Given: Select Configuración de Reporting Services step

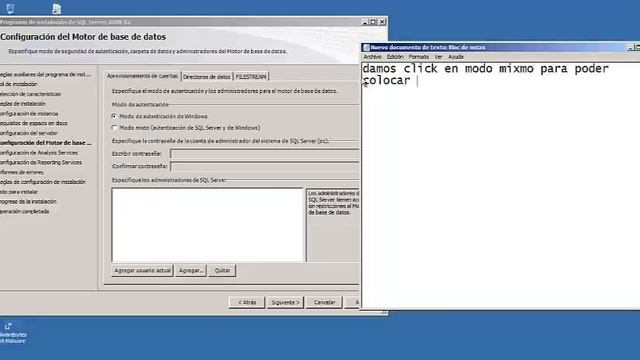Looking at the screenshot, I should pyautogui.click(x=40, y=162).
